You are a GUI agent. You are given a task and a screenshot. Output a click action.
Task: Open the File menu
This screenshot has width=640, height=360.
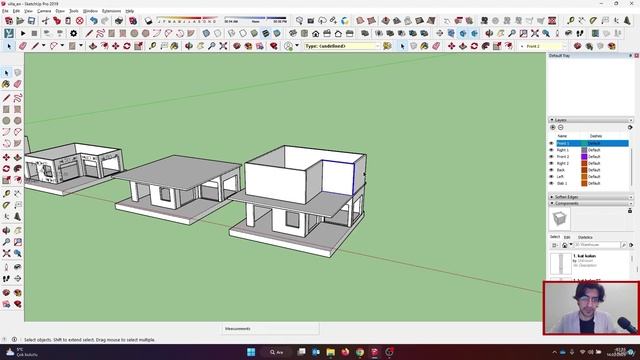5,11
